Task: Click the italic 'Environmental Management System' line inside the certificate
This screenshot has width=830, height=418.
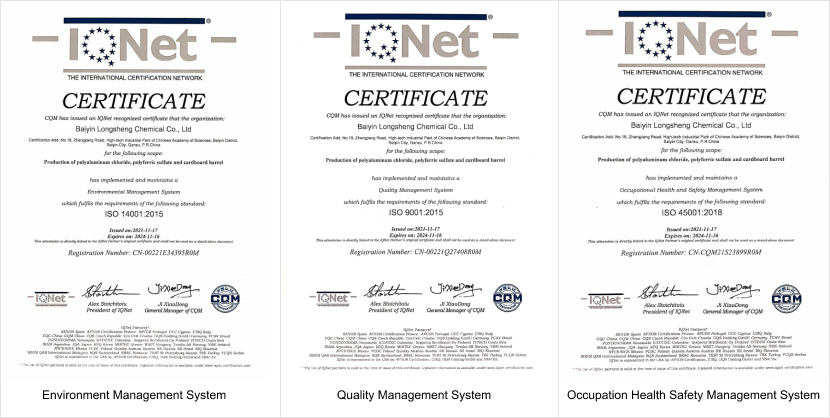Action: coord(134,192)
